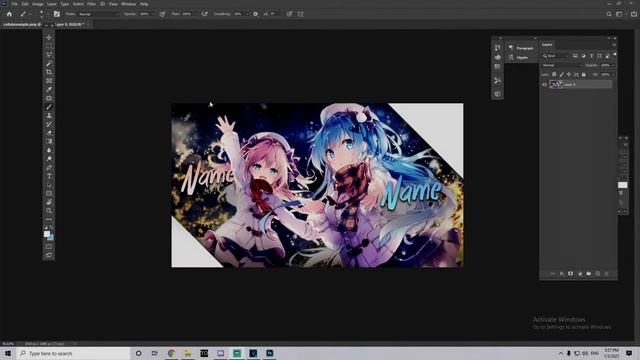Select the Rectangular Marquee tool
The width and height of the screenshot is (640, 360).
pos(49,46)
